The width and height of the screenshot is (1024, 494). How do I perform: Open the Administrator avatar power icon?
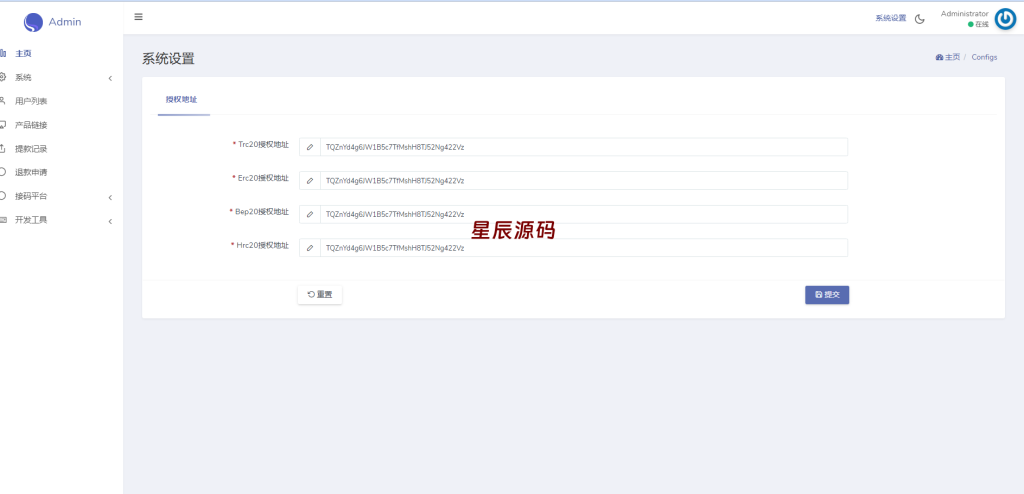[x=1005, y=20]
